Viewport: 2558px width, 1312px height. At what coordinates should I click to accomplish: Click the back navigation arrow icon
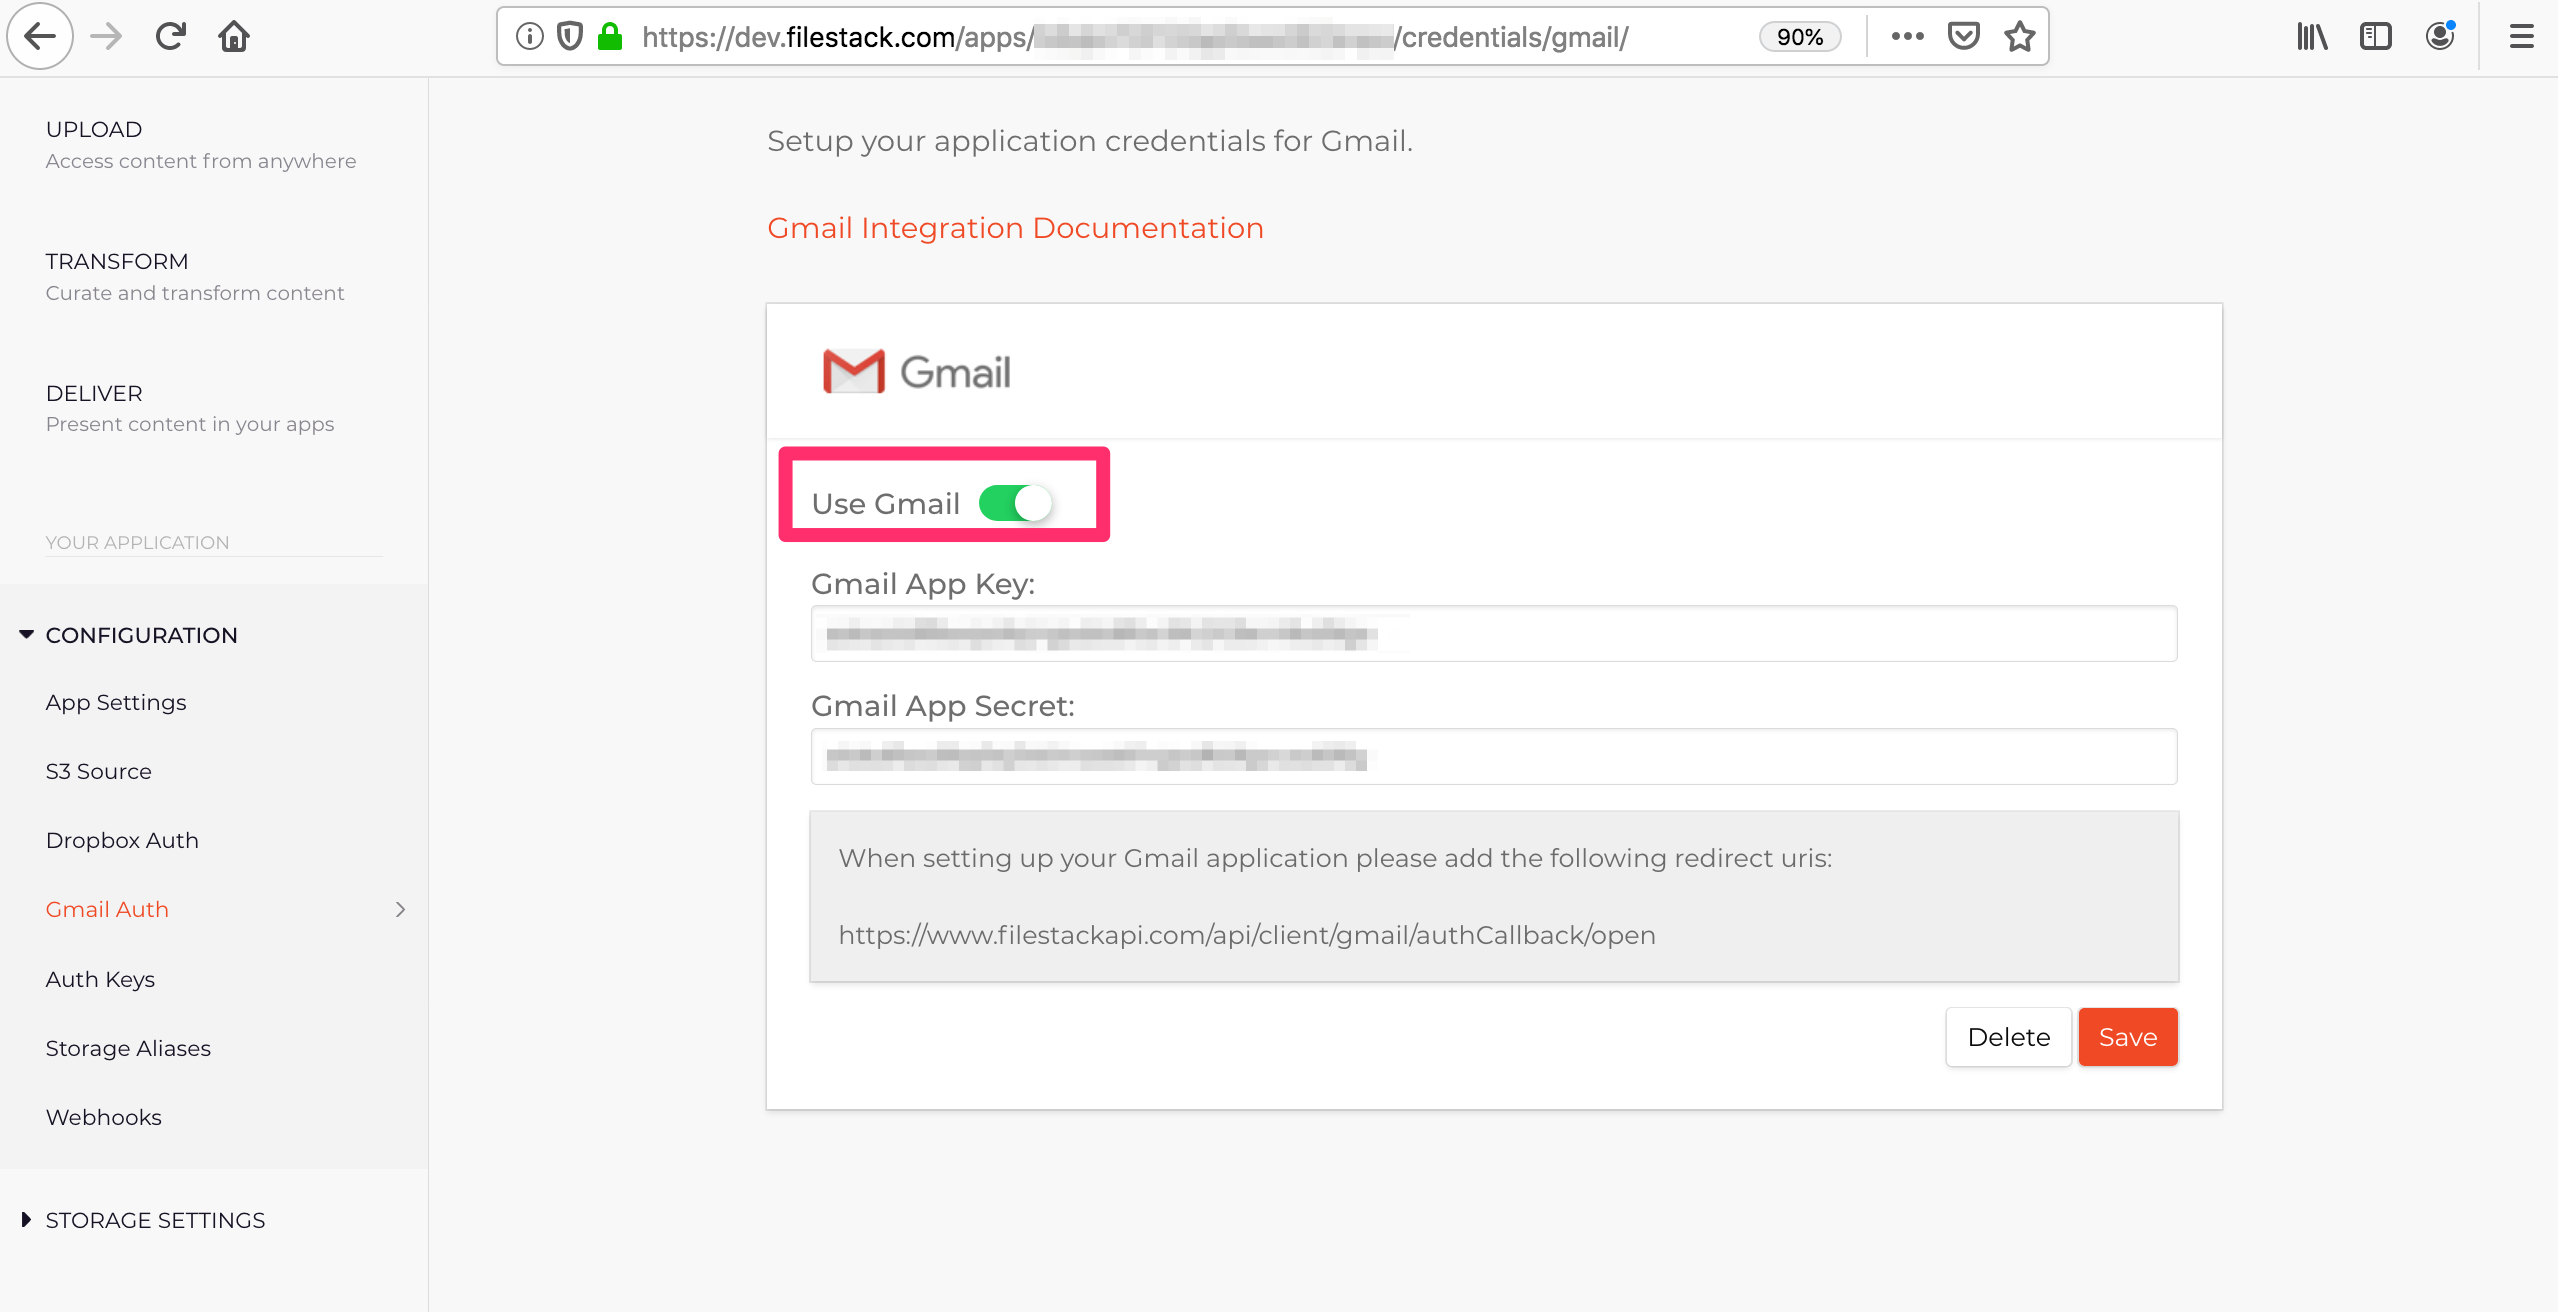click(40, 38)
